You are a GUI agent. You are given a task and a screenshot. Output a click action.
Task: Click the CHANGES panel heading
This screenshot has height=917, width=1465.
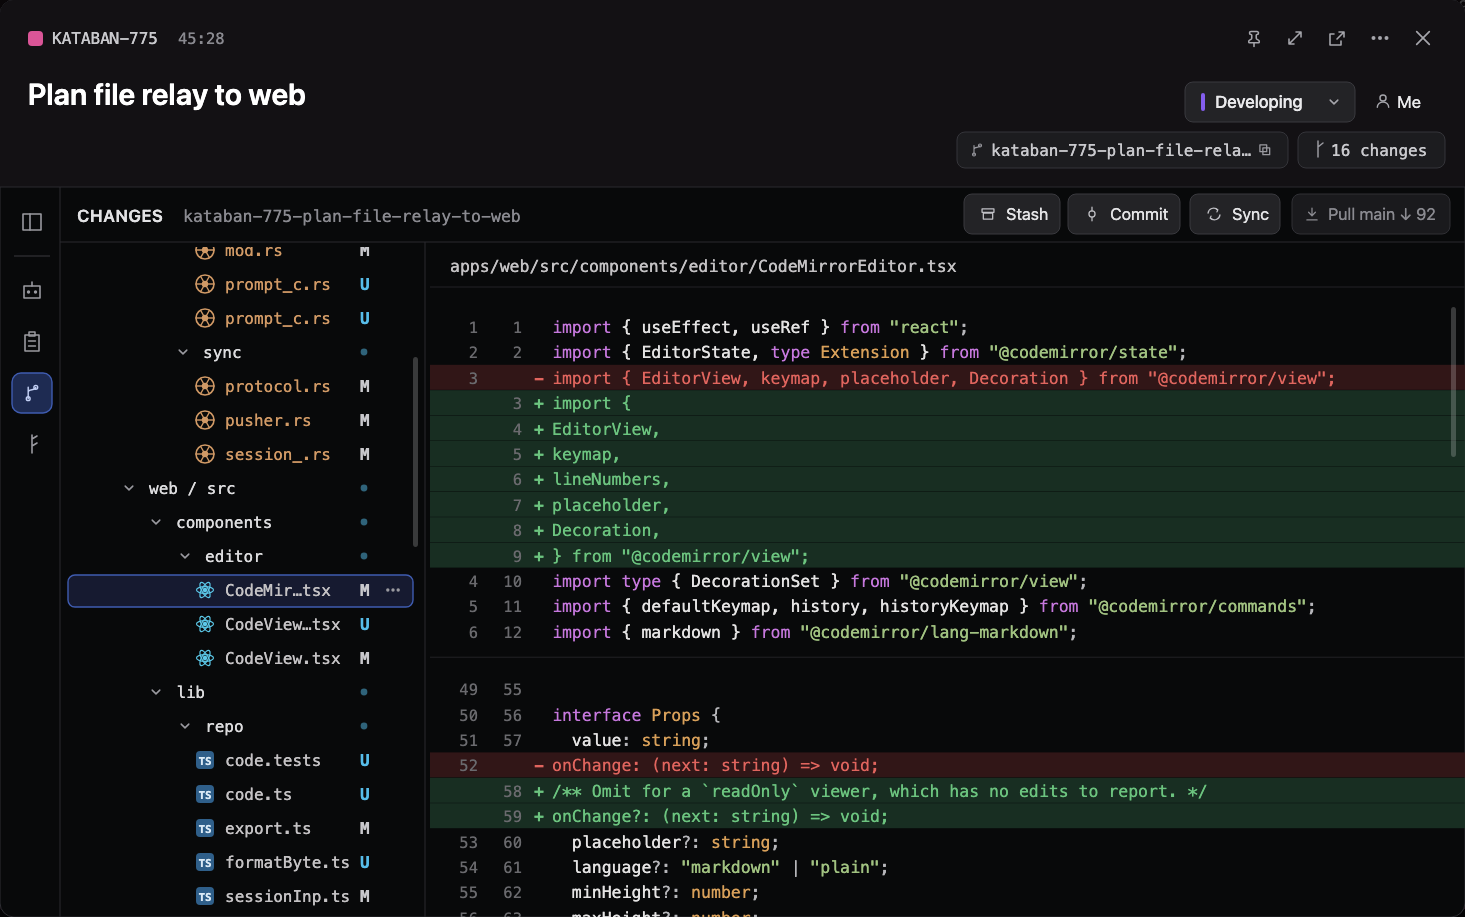click(120, 216)
